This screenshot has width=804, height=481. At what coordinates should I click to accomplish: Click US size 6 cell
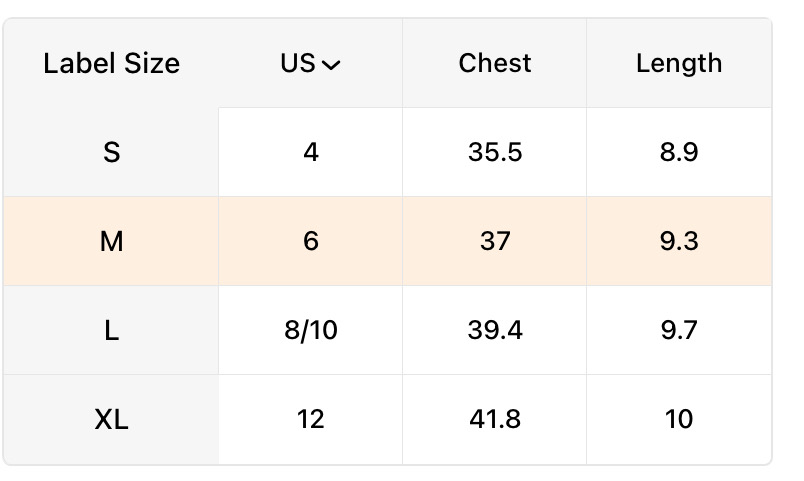[x=311, y=241]
